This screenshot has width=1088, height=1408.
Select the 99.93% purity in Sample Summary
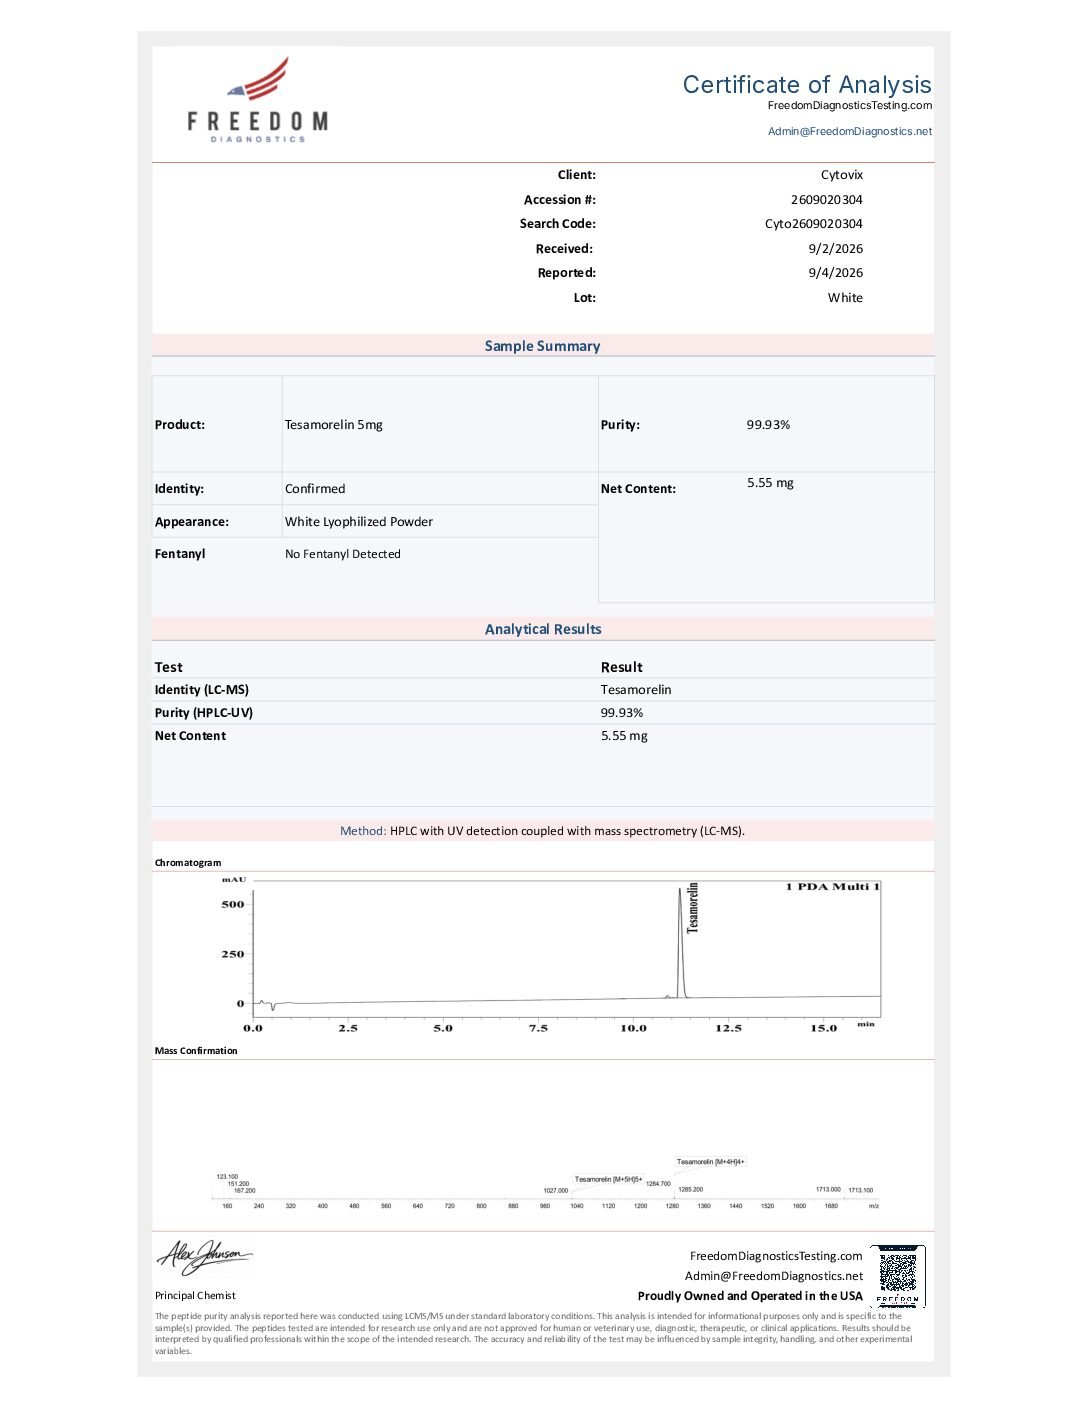coord(768,425)
